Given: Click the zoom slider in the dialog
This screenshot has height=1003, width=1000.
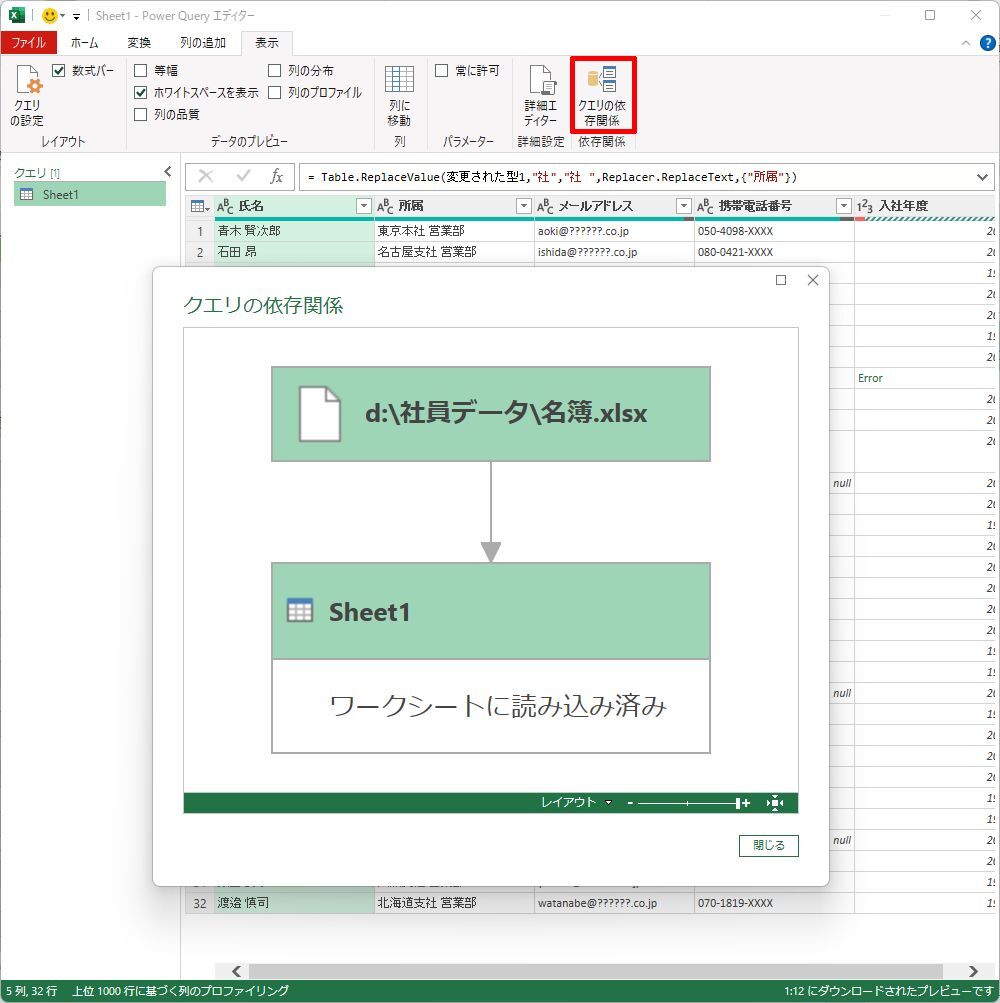Looking at the screenshot, I should point(690,803).
